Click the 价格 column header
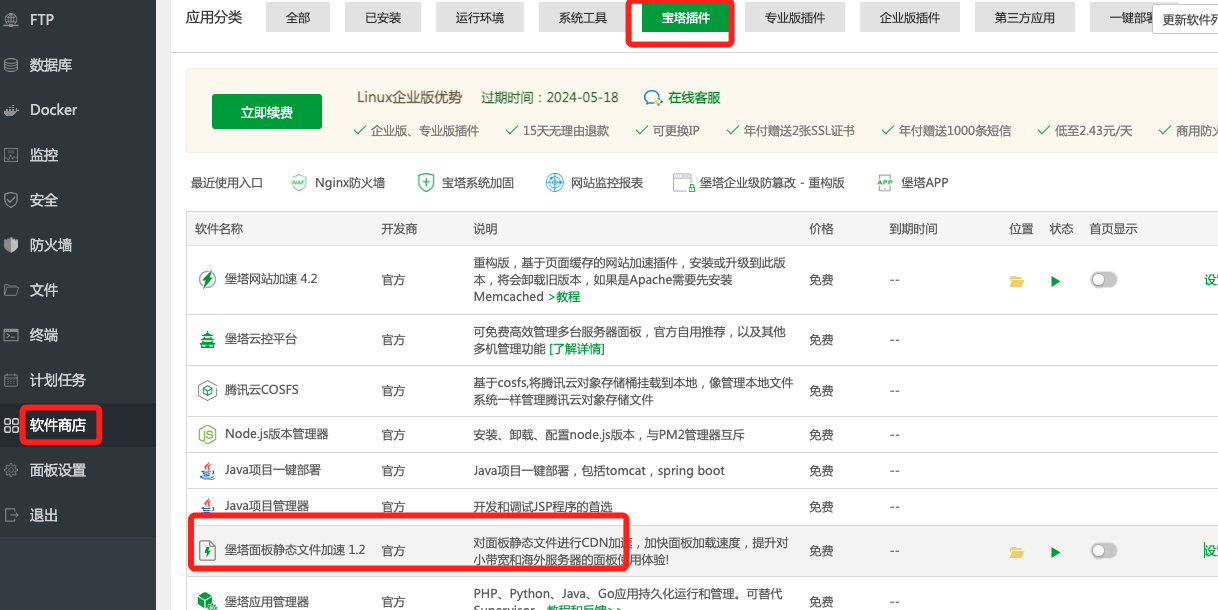This screenshot has height=610, width=1218. (x=822, y=229)
